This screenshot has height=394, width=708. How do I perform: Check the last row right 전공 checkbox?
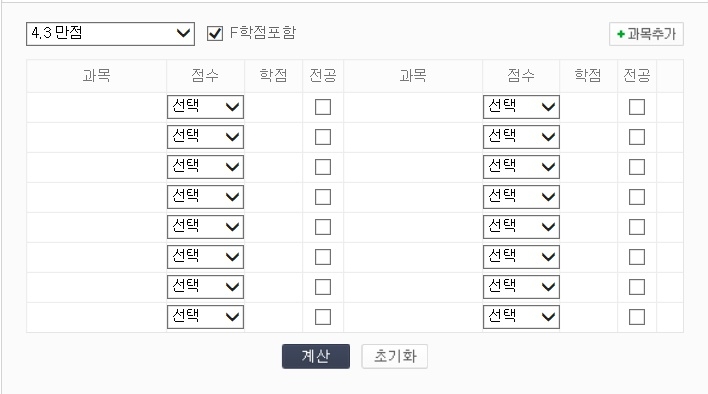pos(637,317)
